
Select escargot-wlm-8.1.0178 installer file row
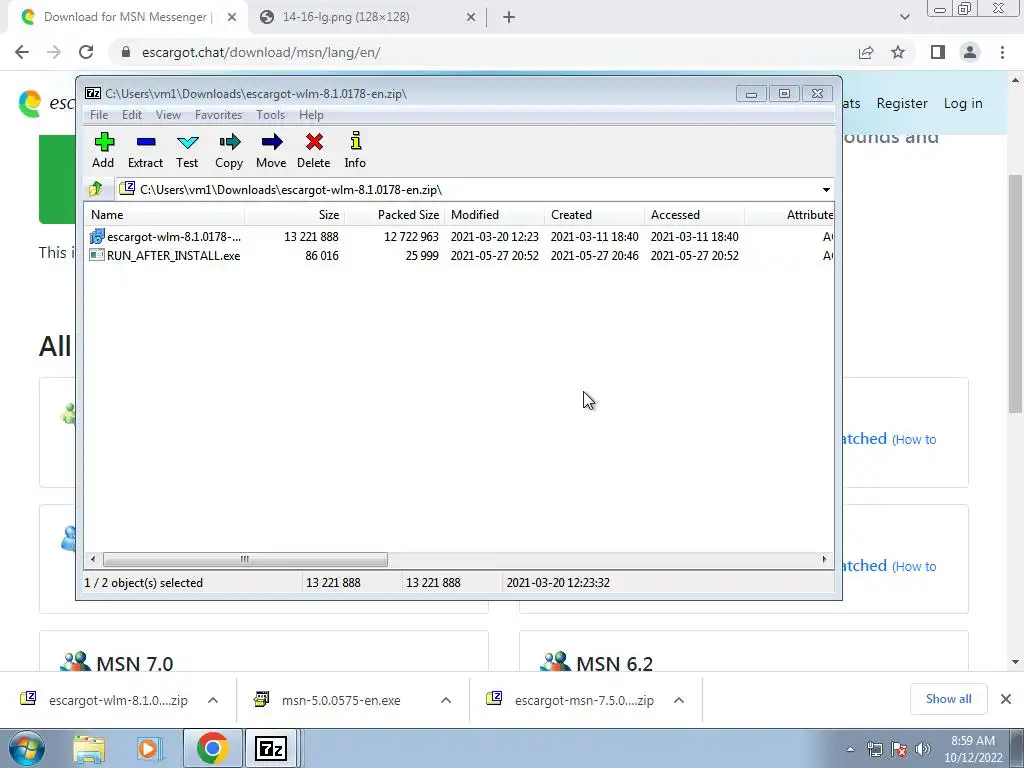(x=459, y=236)
